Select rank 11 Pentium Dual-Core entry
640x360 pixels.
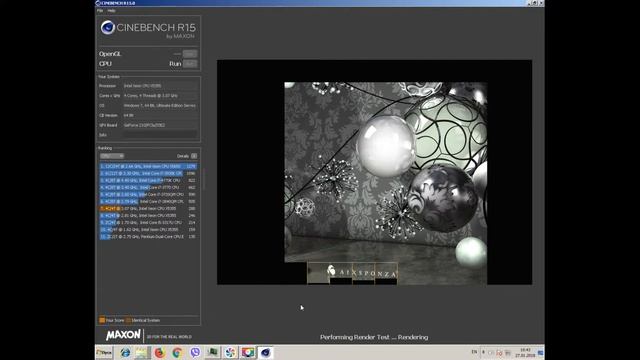(148, 236)
